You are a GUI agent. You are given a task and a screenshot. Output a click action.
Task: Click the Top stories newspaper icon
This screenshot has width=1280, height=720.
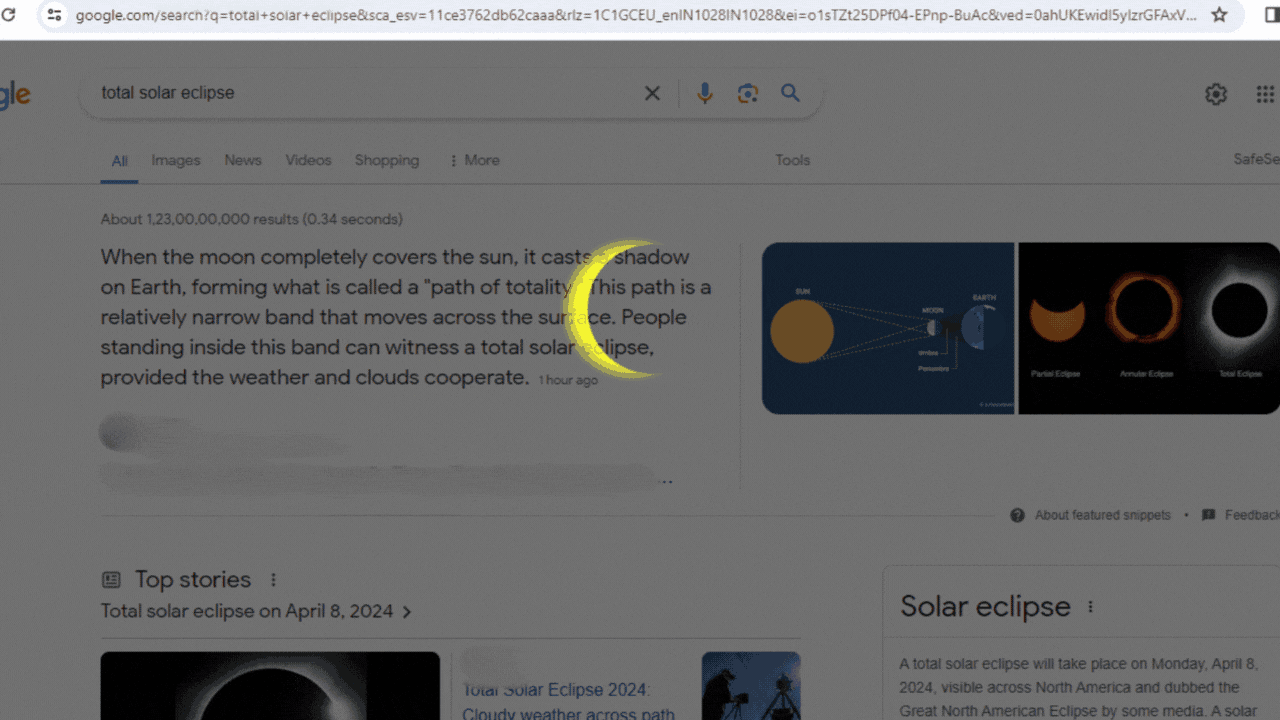pos(111,580)
